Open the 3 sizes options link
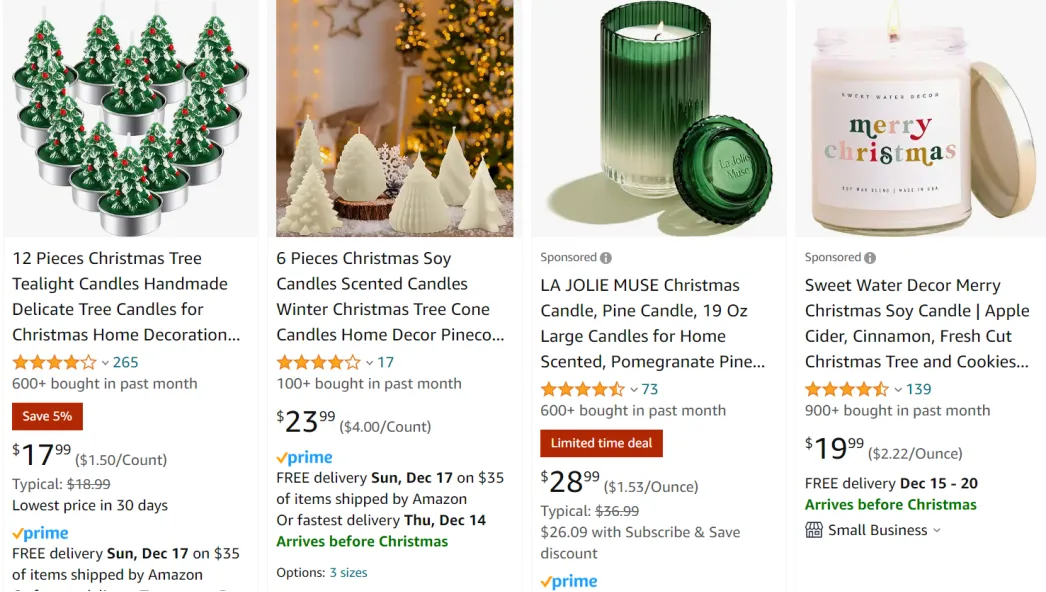The height and width of the screenshot is (592, 1046). point(348,573)
